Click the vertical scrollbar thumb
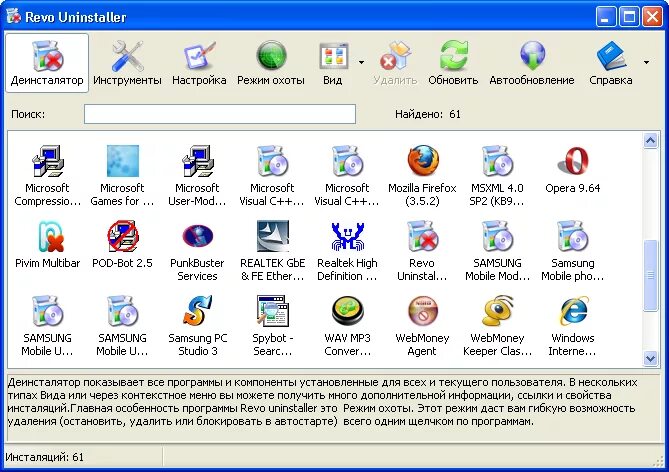This screenshot has width=669, height=472. [650, 276]
